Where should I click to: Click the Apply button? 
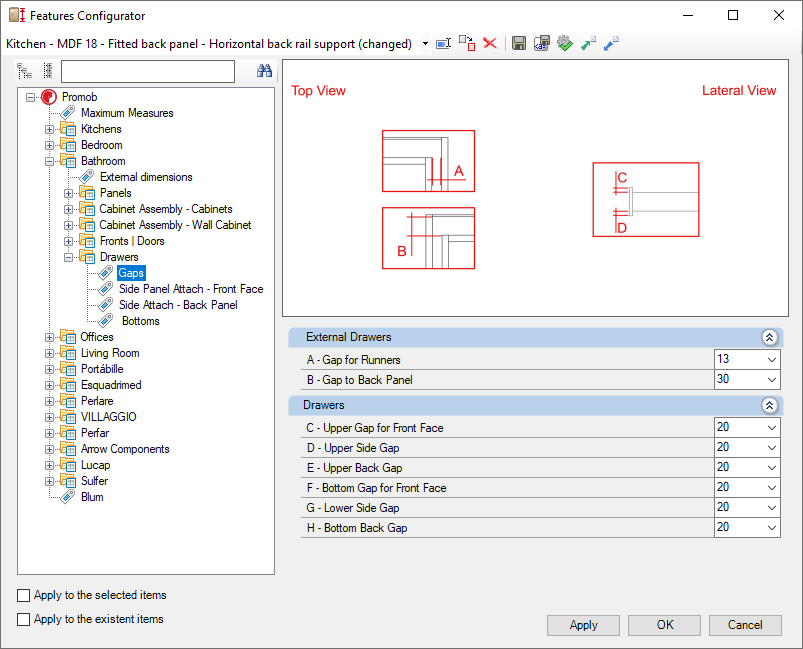click(x=583, y=625)
